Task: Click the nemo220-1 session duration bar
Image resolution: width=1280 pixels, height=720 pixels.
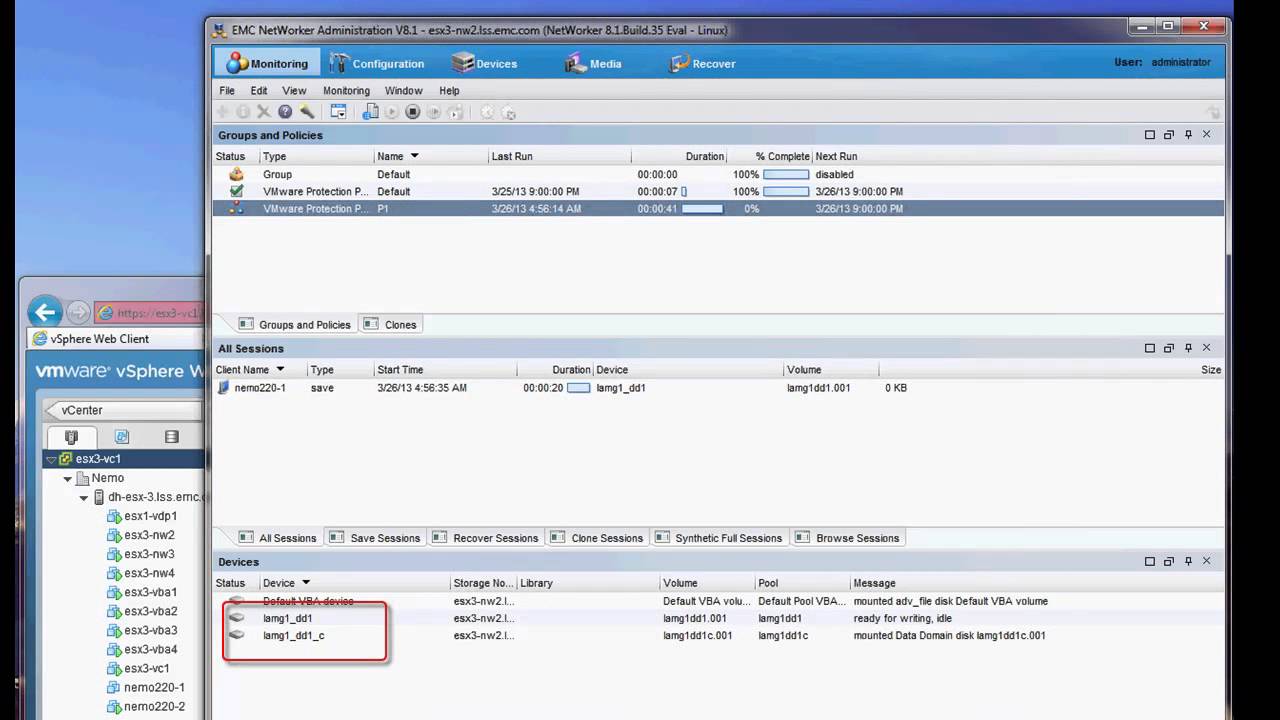Action: tap(579, 387)
